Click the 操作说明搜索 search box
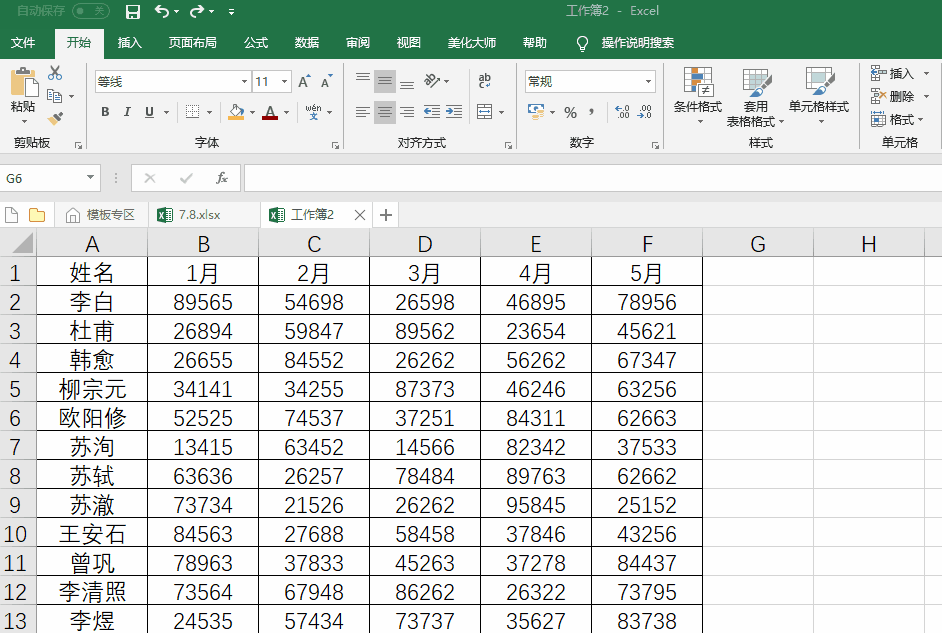The width and height of the screenshot is (942, 633). coord(637,43)
